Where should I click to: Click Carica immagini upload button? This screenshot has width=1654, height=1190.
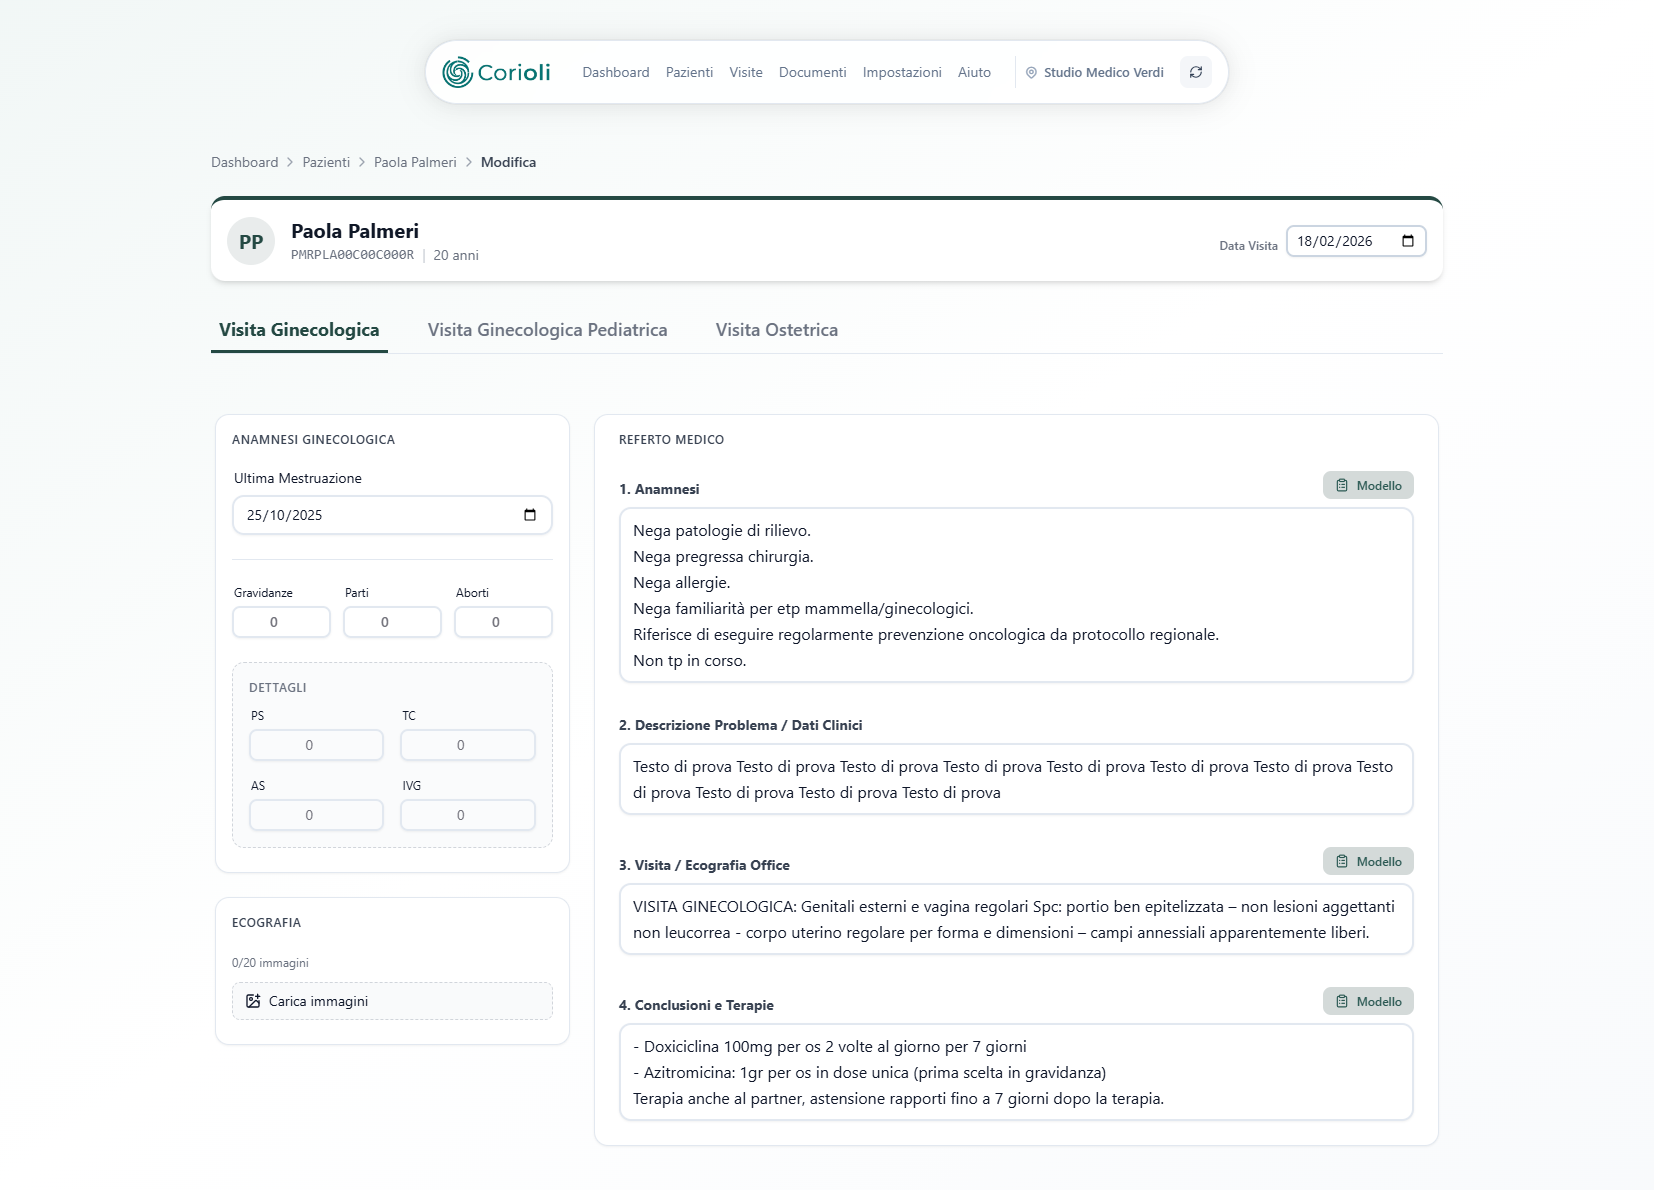(392, 1001)
